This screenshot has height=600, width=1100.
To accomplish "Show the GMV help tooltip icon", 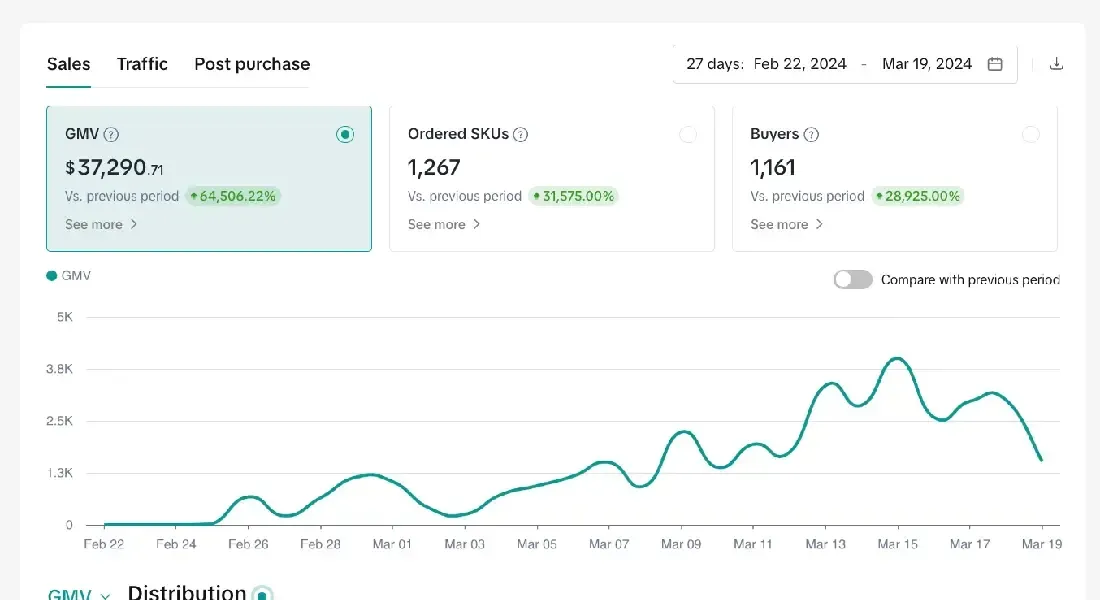I will click(x=111, y=134).
